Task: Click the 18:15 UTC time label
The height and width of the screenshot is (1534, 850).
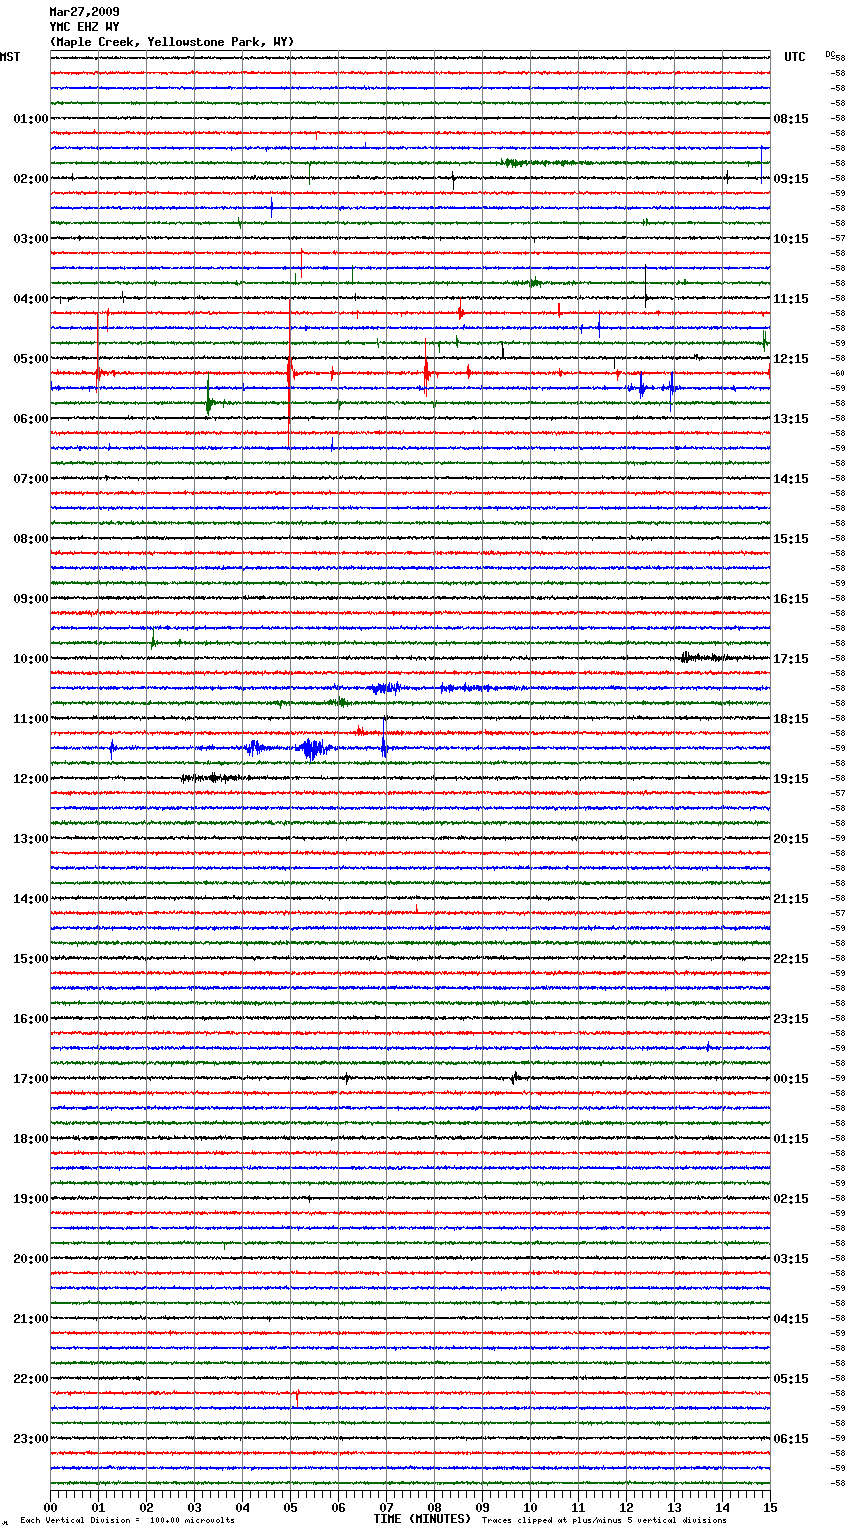Action: point(791,719)
